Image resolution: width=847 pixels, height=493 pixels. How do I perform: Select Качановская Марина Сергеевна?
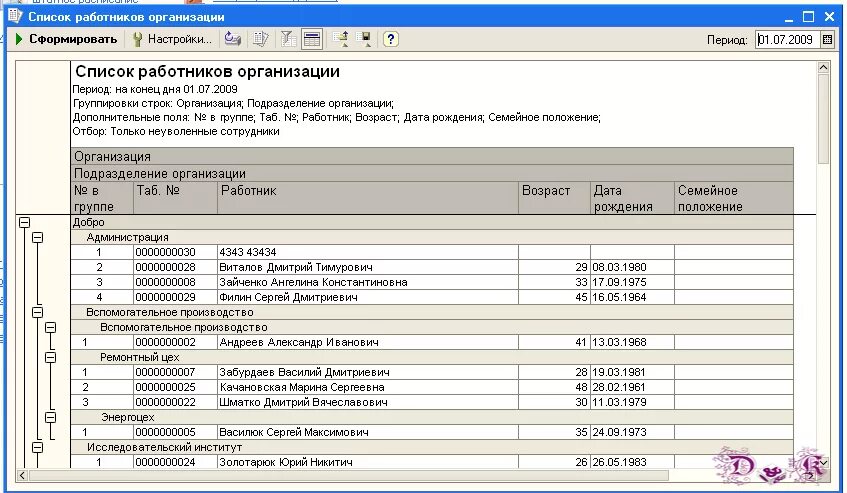302,387
